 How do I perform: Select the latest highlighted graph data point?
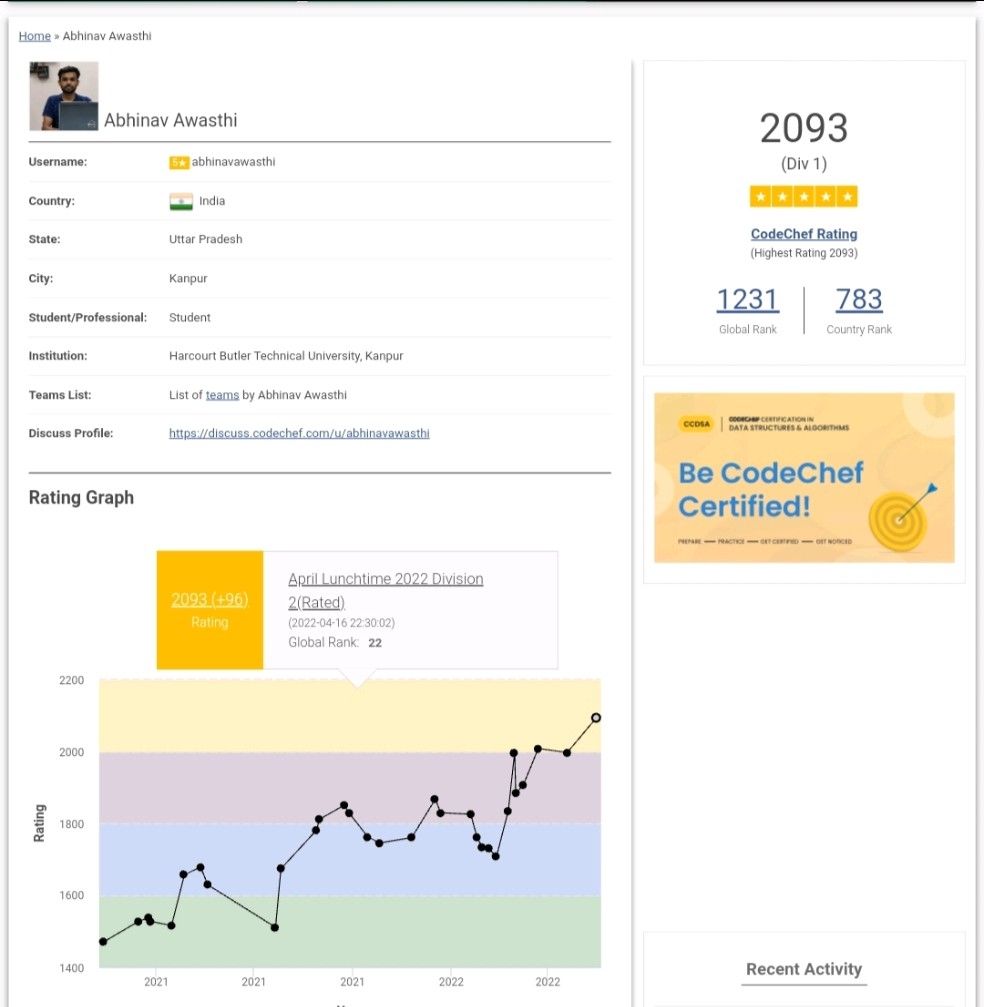(596, 717)
